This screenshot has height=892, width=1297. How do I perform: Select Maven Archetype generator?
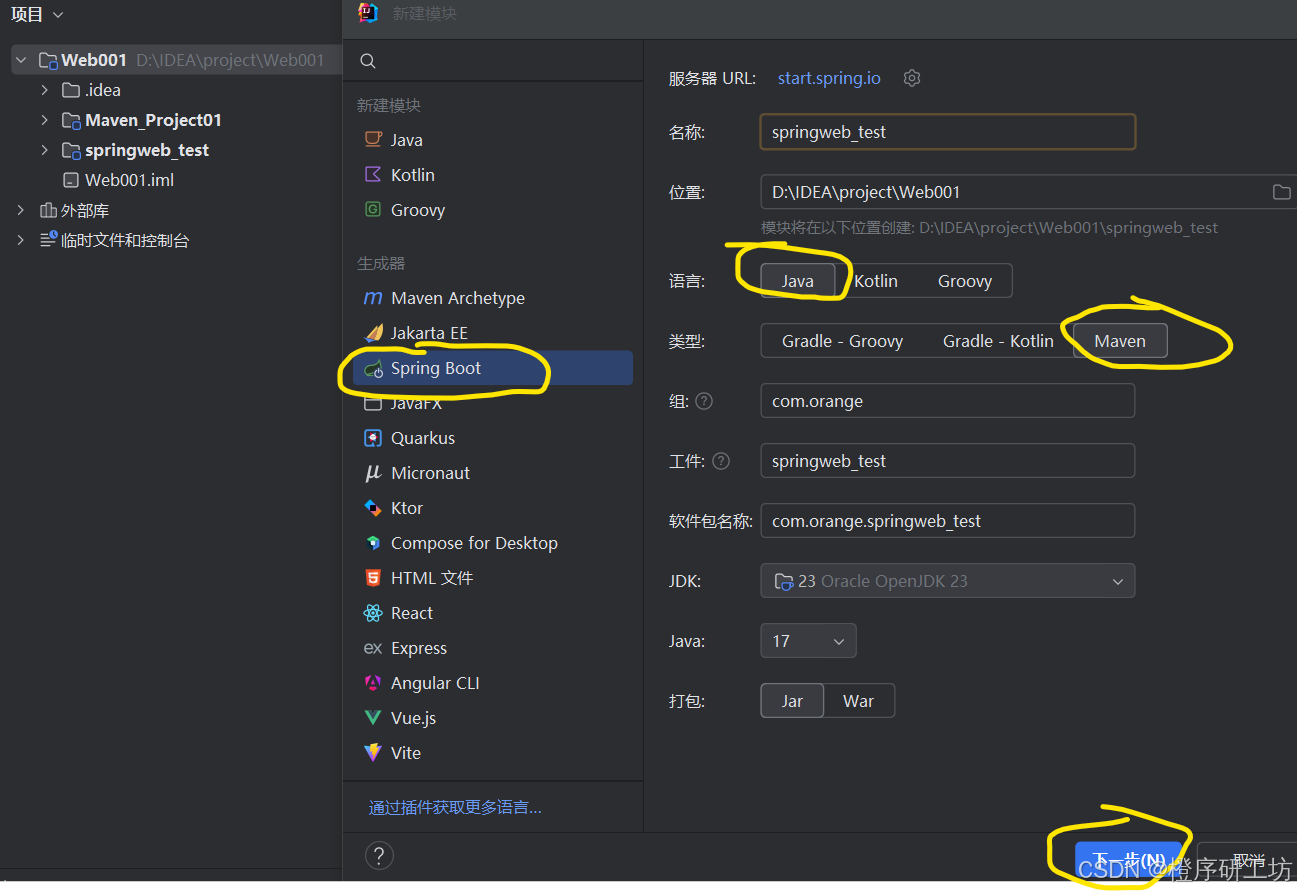pyautogui.click(x=494, y=298)
